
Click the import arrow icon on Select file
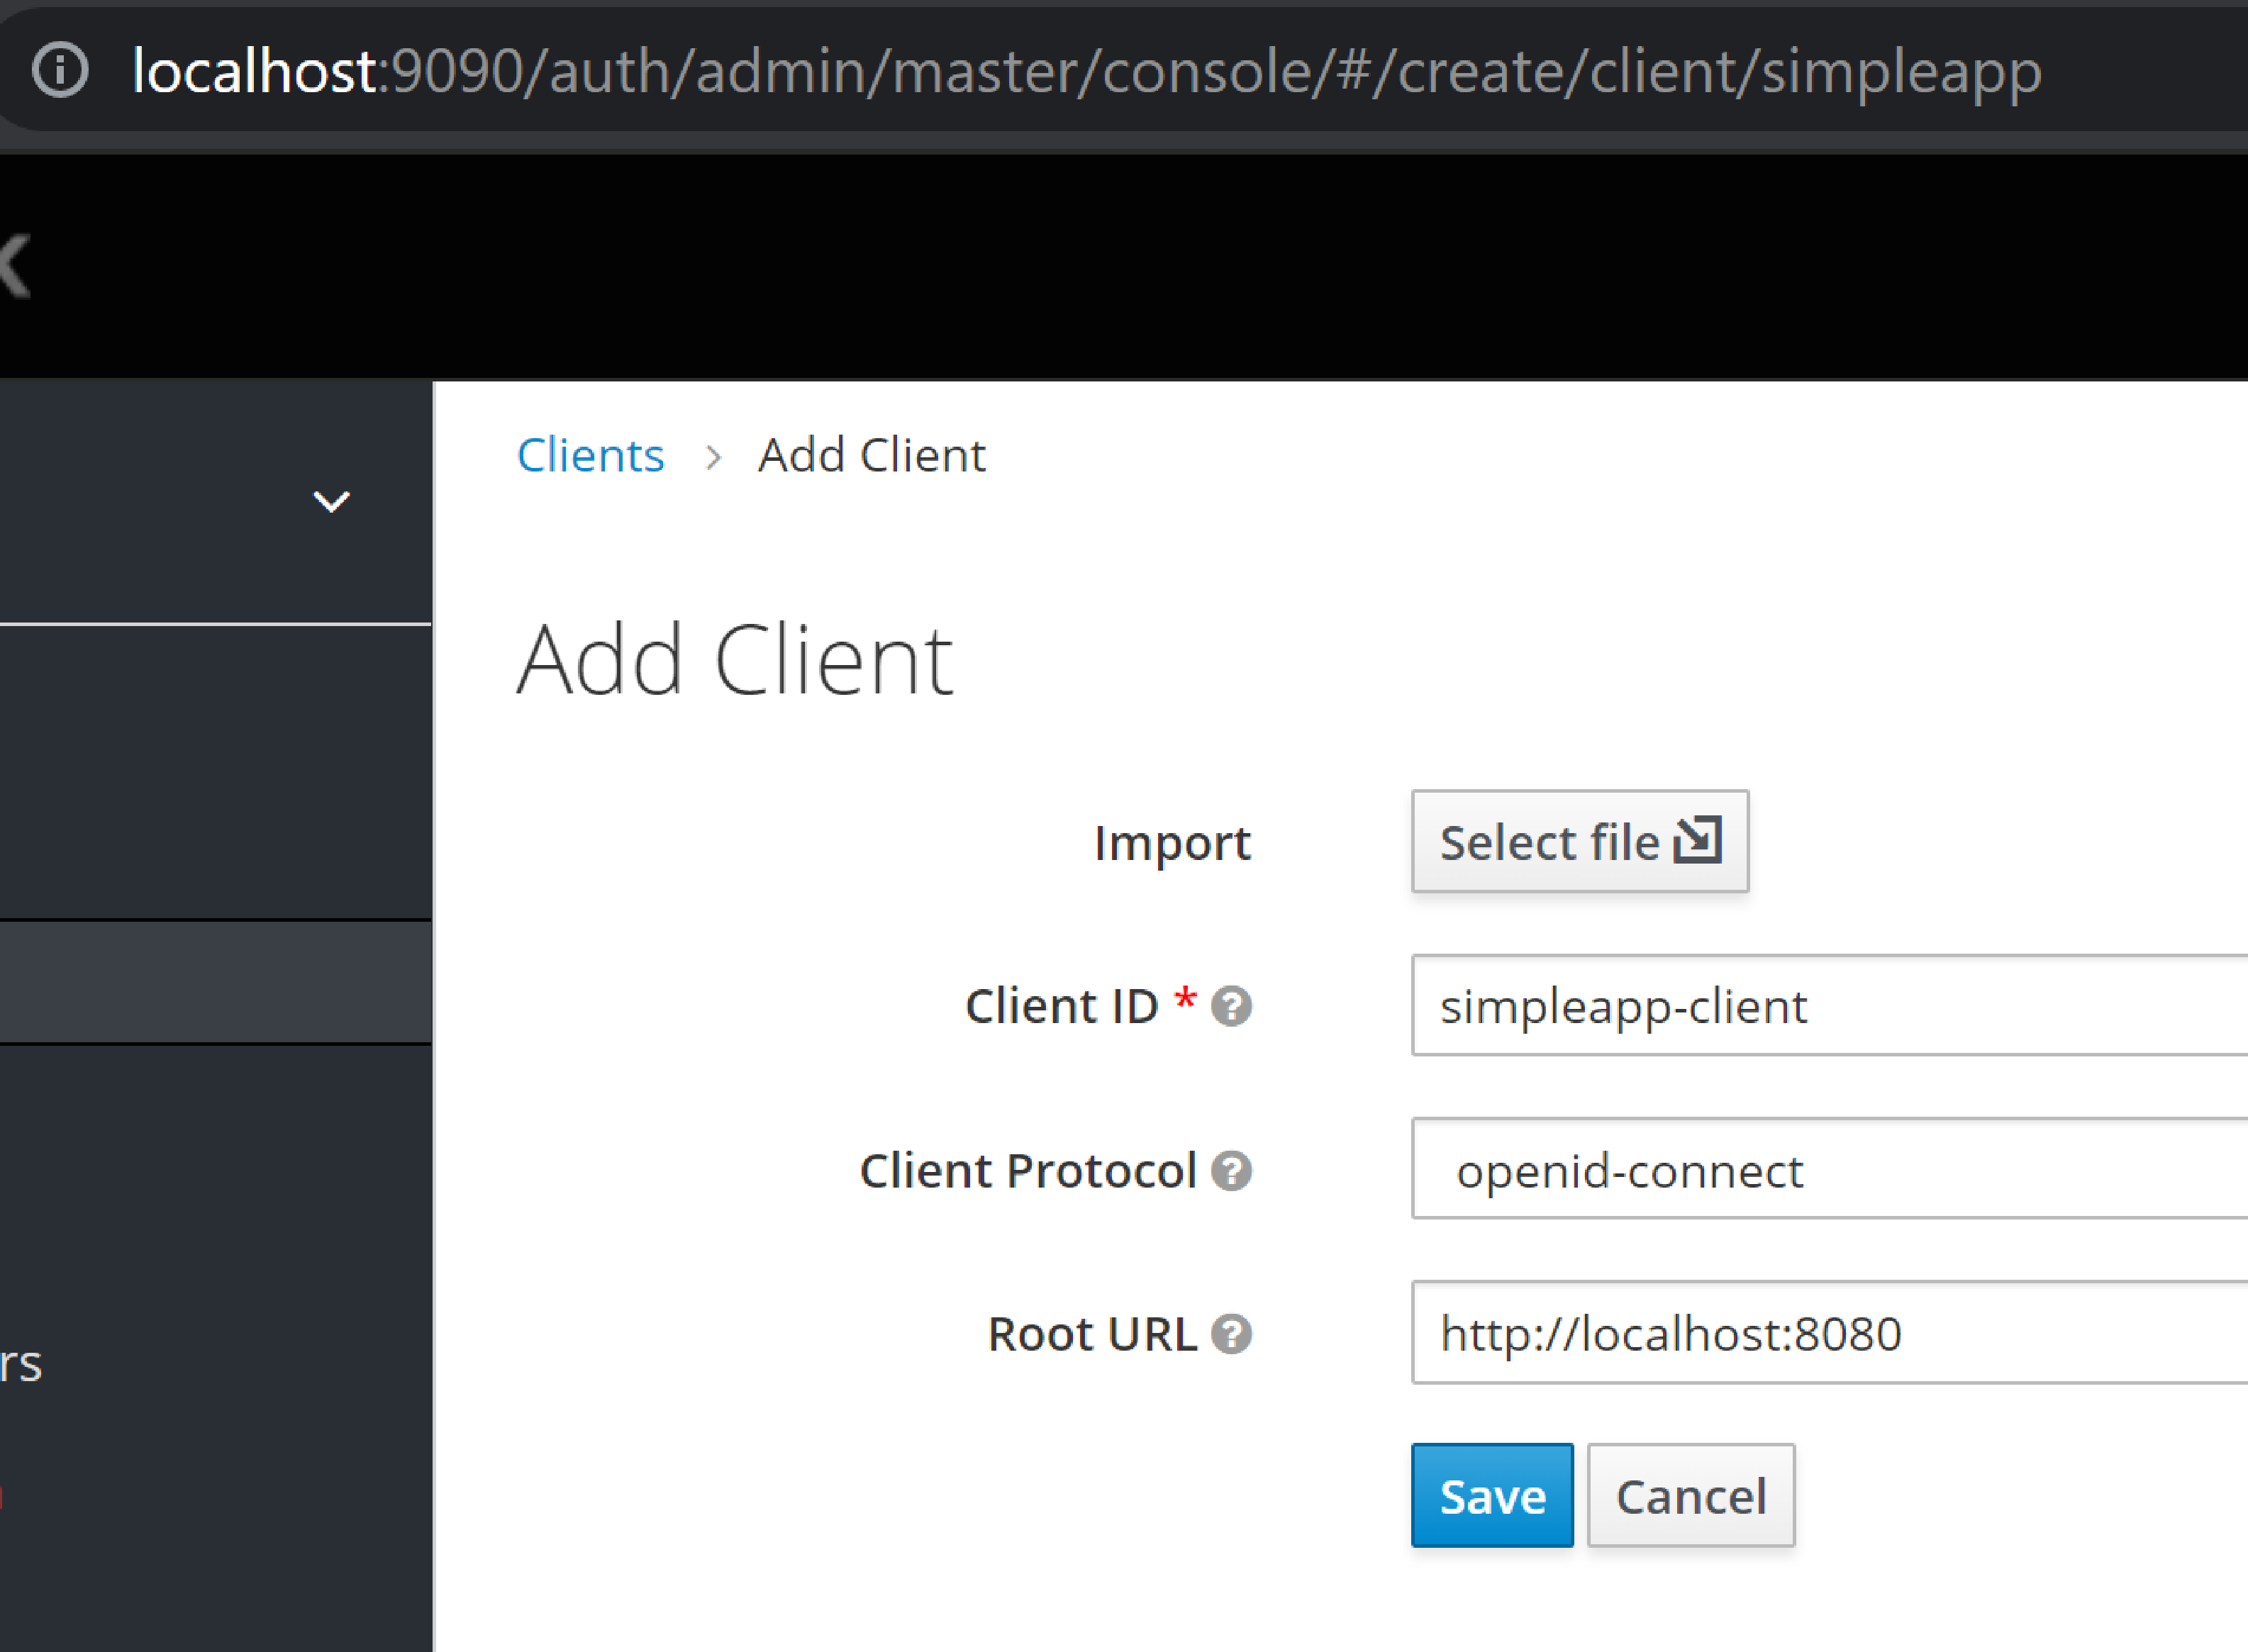pyautogui.click(x=1698, y=840)
